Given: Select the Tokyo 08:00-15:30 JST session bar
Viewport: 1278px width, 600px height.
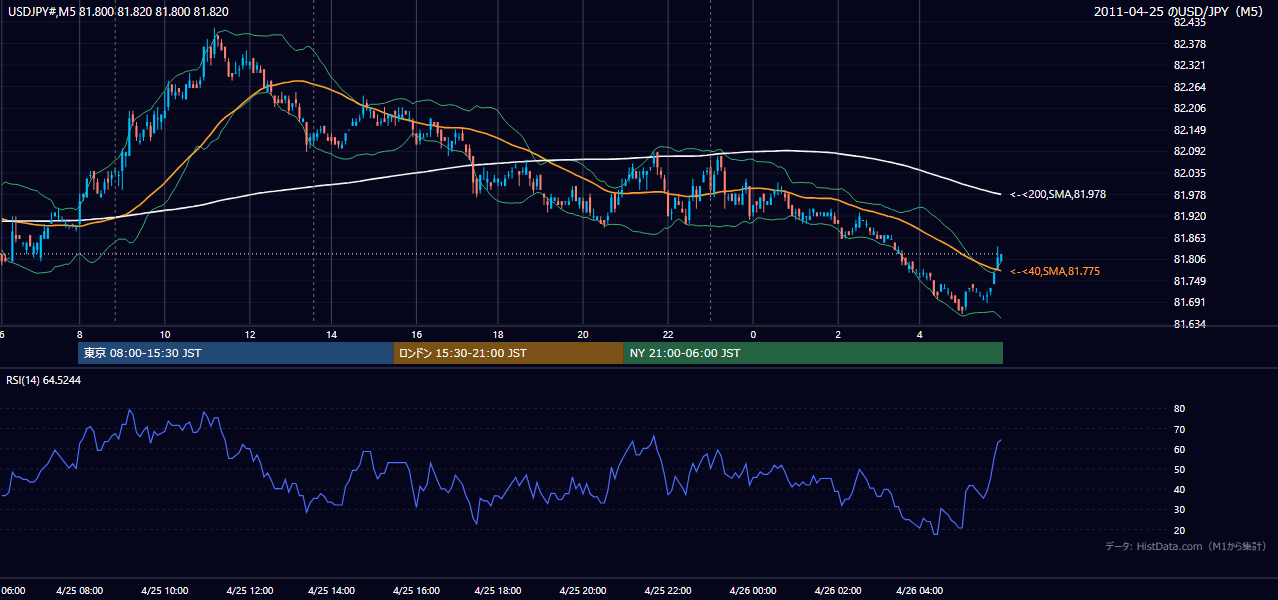Looking at the screenshot, I should click(x=236, y=353).
